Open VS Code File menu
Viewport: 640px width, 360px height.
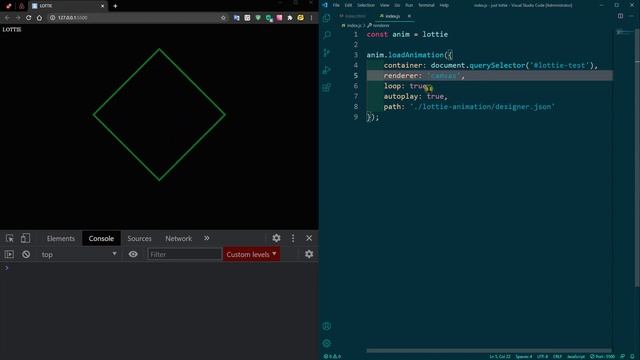[x=336, y=5]
